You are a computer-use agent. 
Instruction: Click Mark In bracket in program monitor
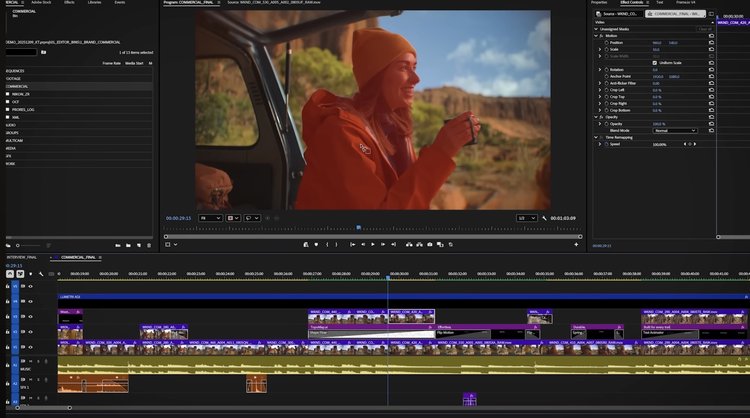(x=327, y=244)
